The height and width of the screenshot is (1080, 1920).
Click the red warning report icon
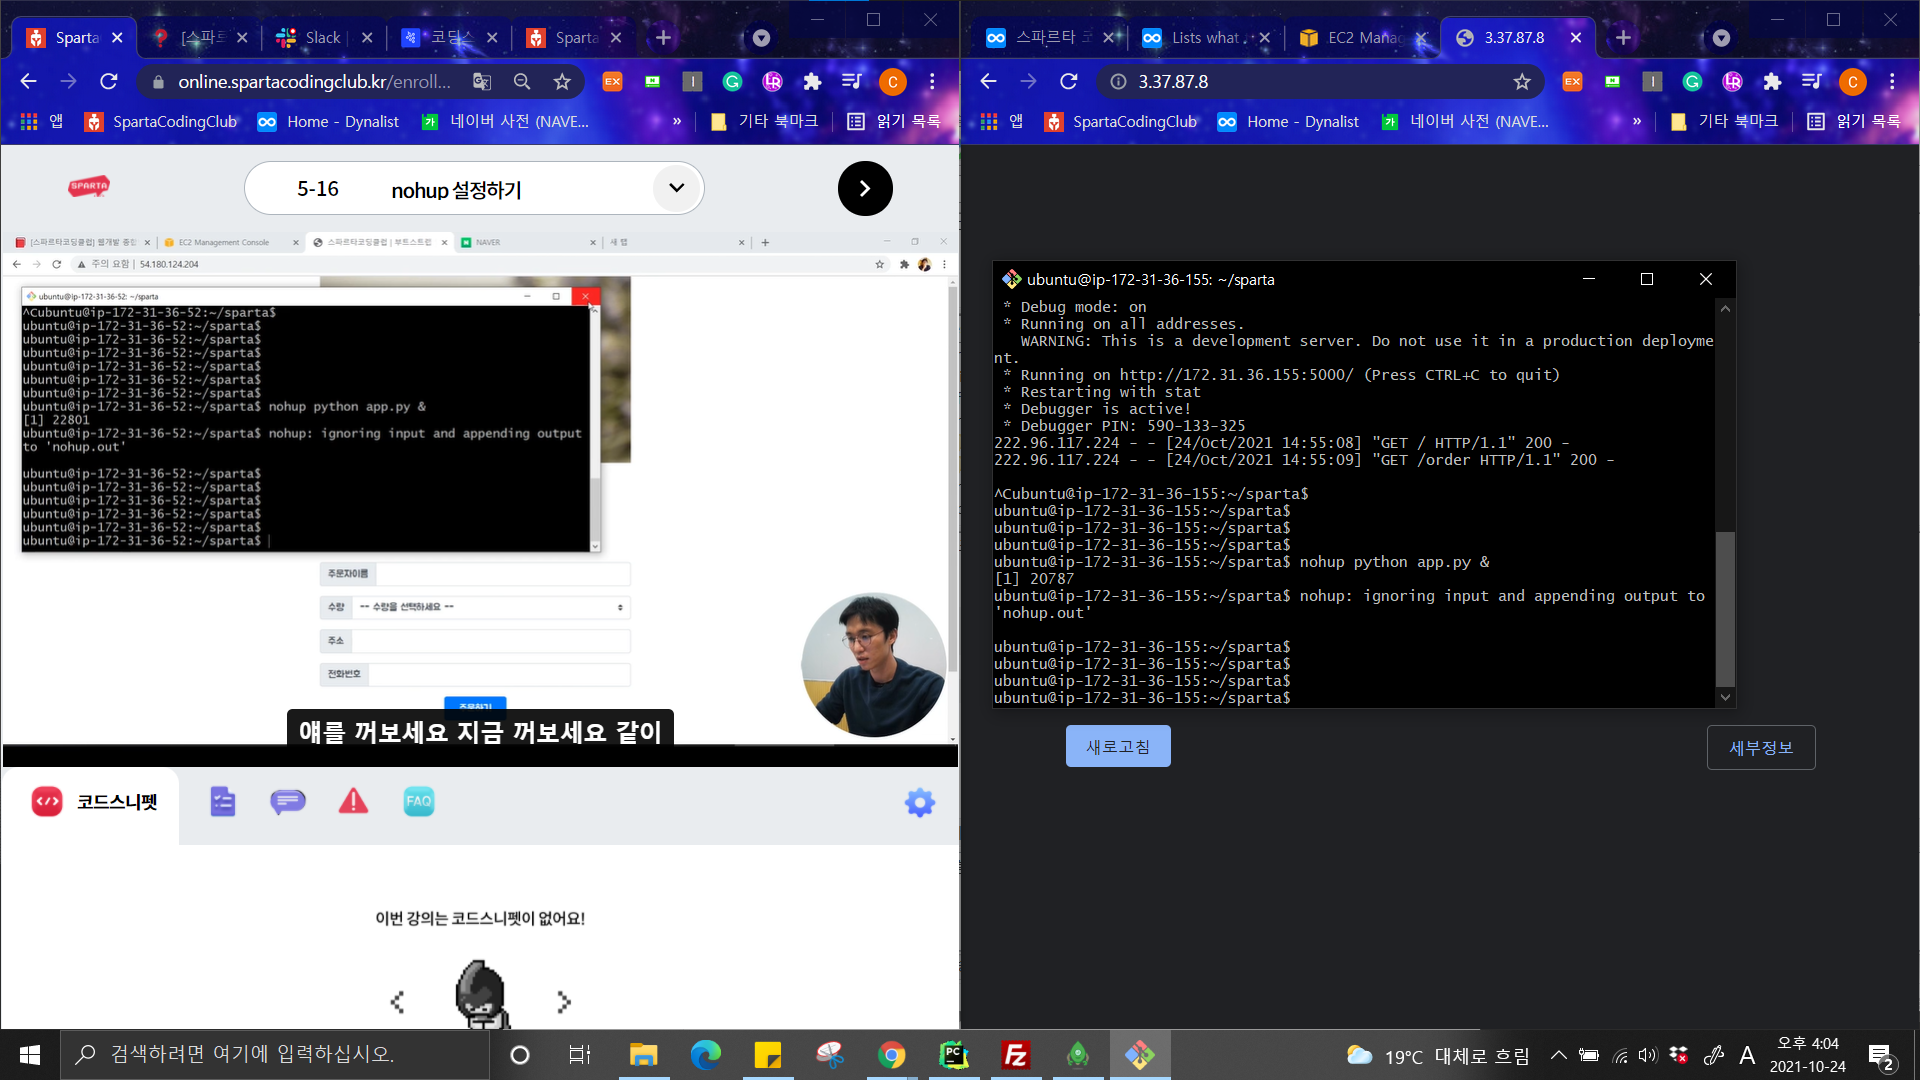(353, 802)
